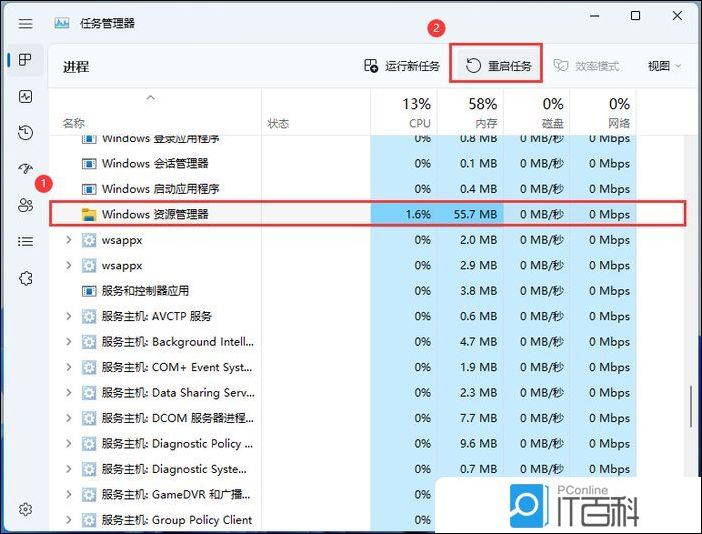Click the Windows 会话管理器 process icon

pos(89,164)
